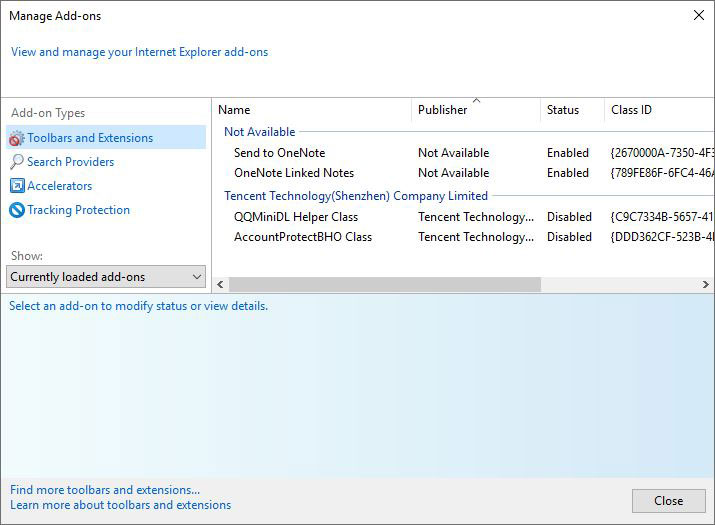Click Class ID starting with {2670000A
This screenshot has width=715, height=525.
coord(662,153)
